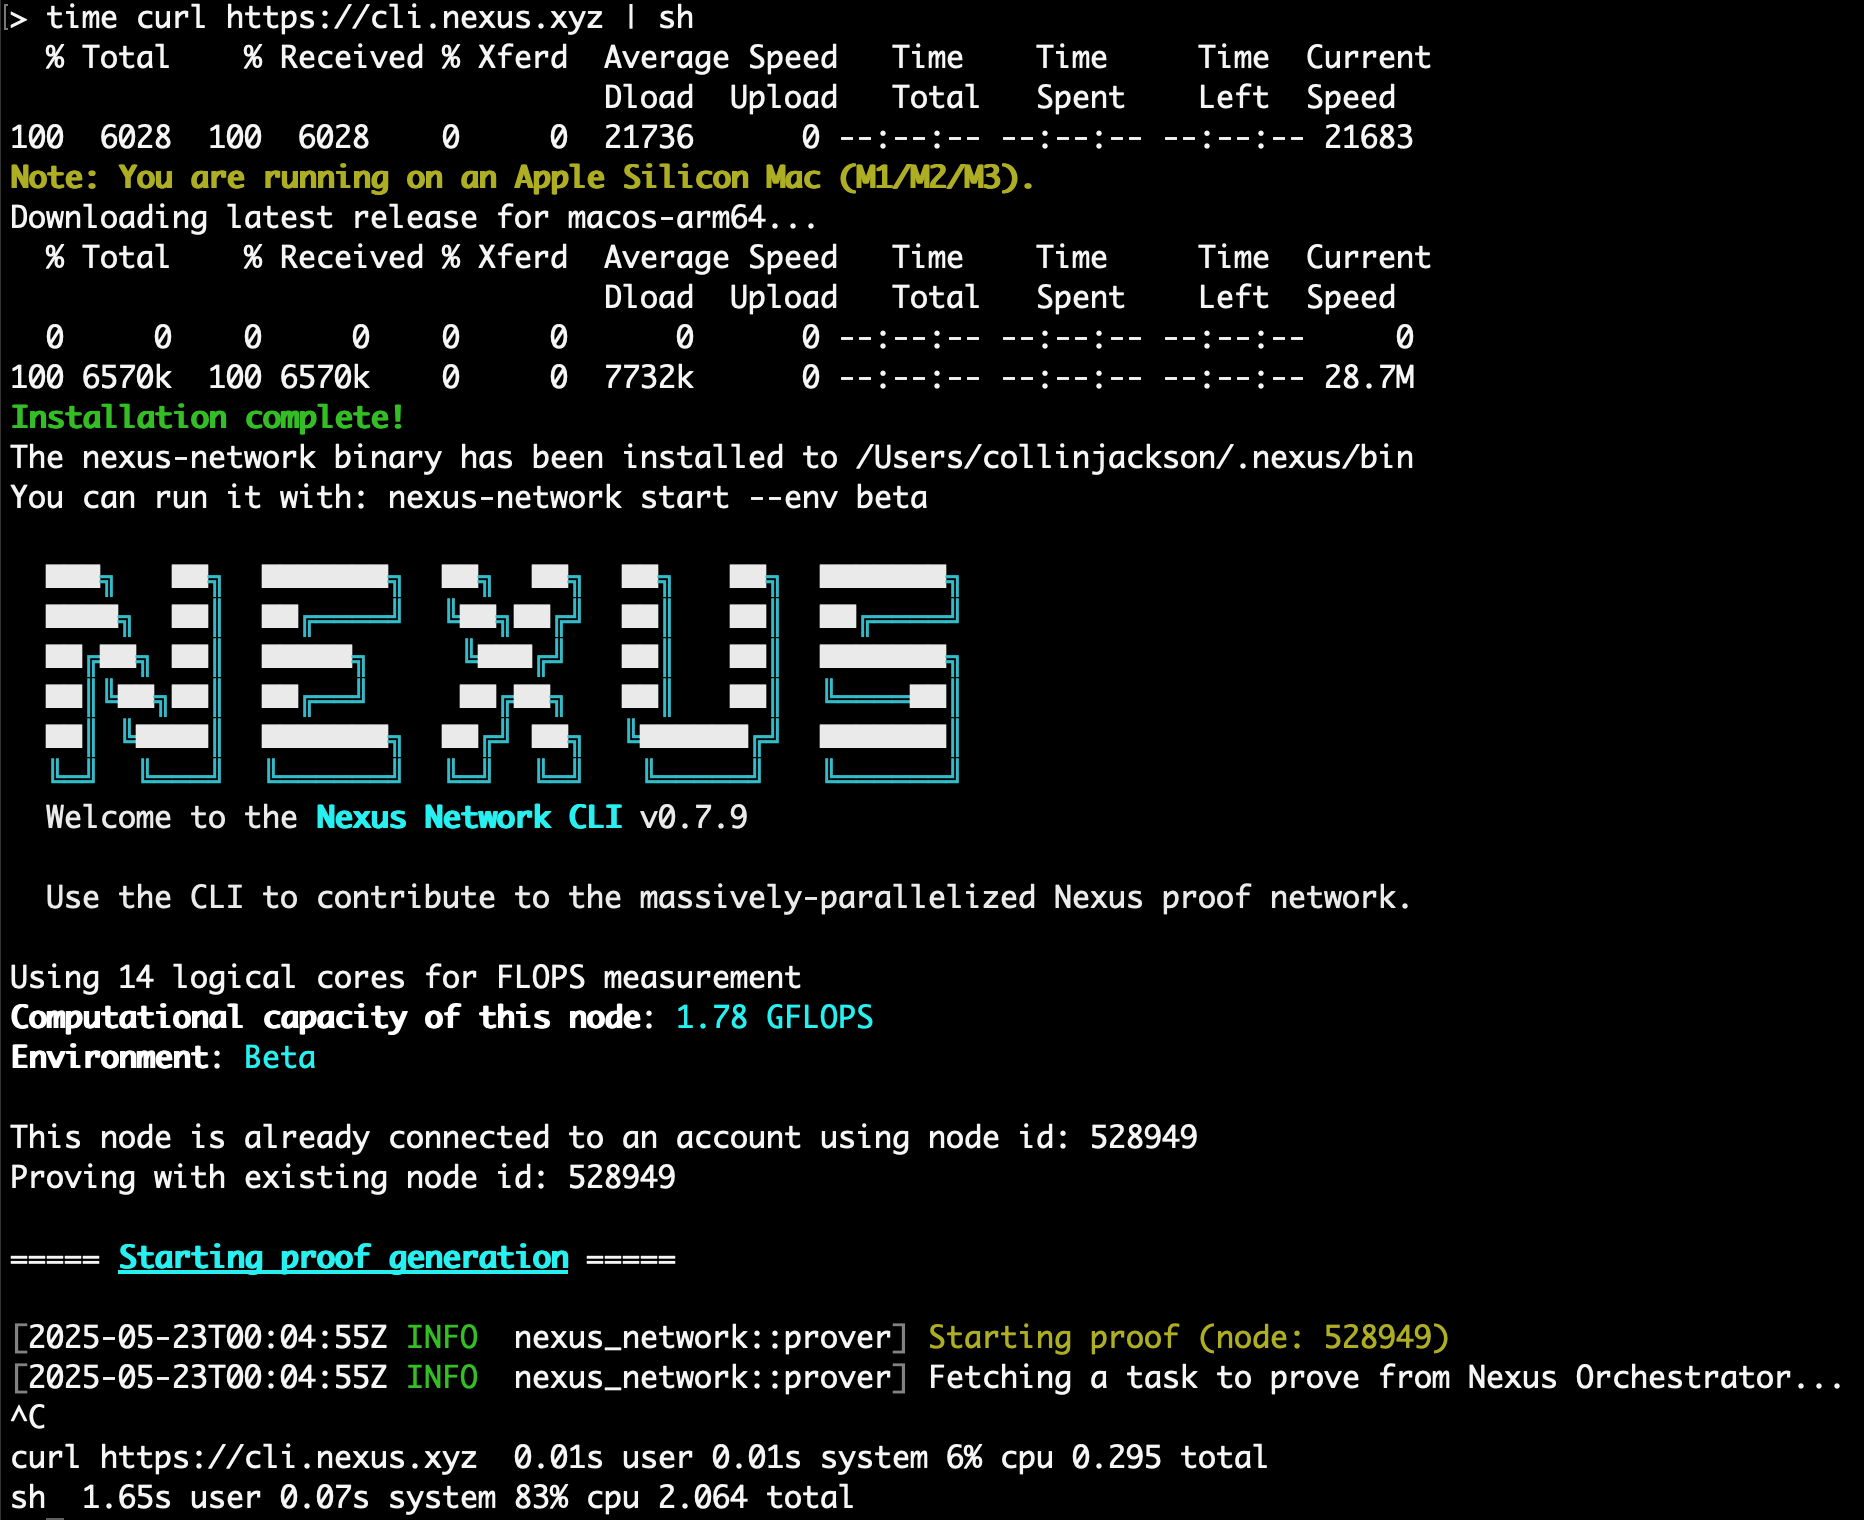Click '83% cpu' in sh timing line
The height and width of the screenshot is (1520, 1864).
pos(577,1497)
